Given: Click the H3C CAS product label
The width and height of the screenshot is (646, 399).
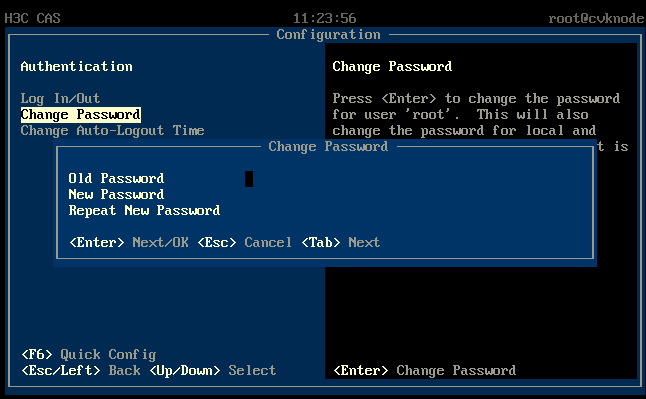Looking at the screenshot, I should (x=33, y=19).
